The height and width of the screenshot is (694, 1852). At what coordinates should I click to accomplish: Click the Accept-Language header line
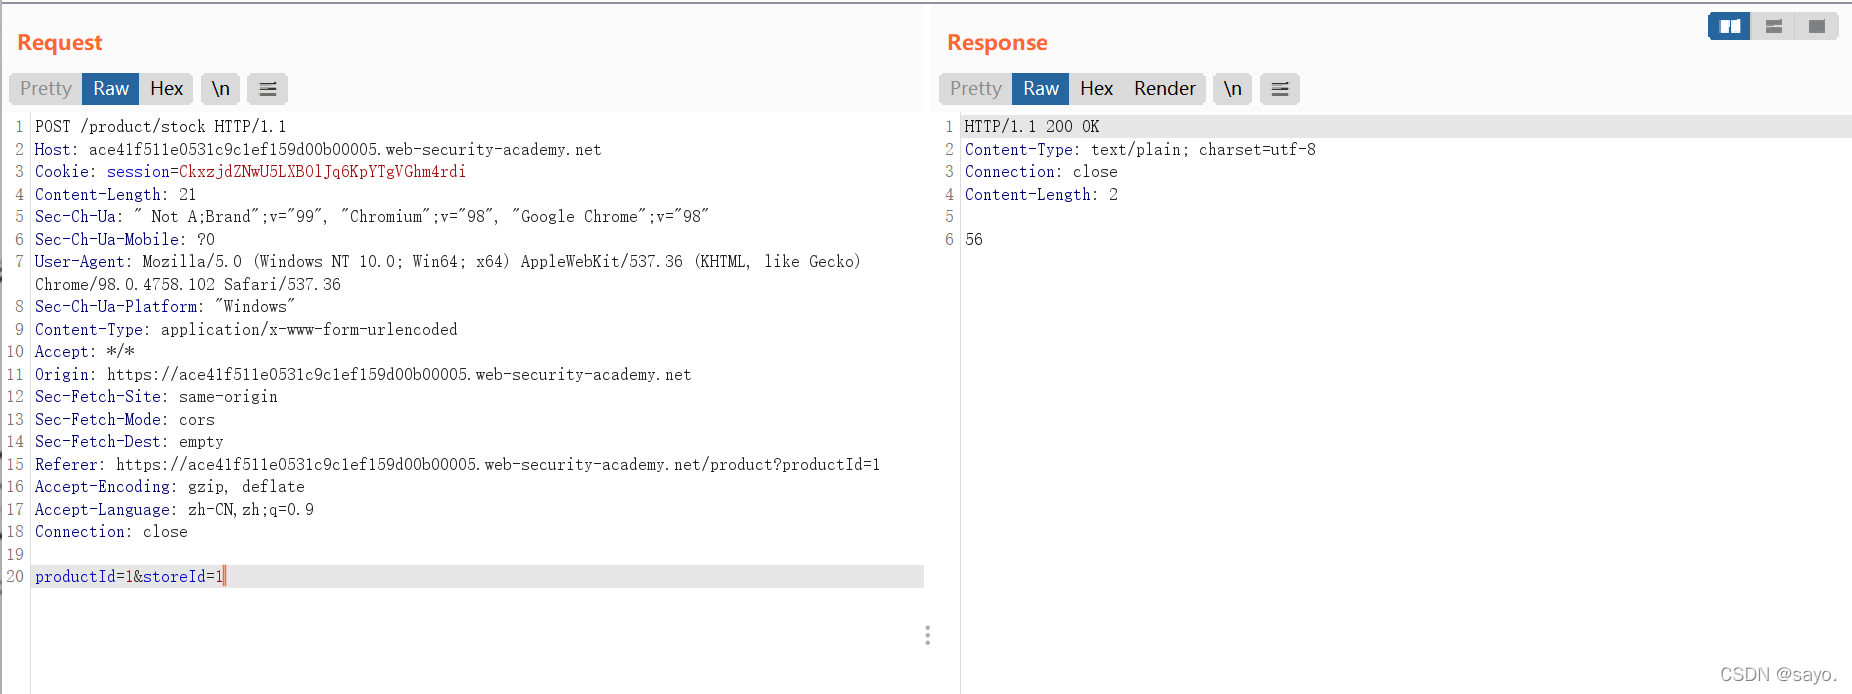[x=174, y=510]
